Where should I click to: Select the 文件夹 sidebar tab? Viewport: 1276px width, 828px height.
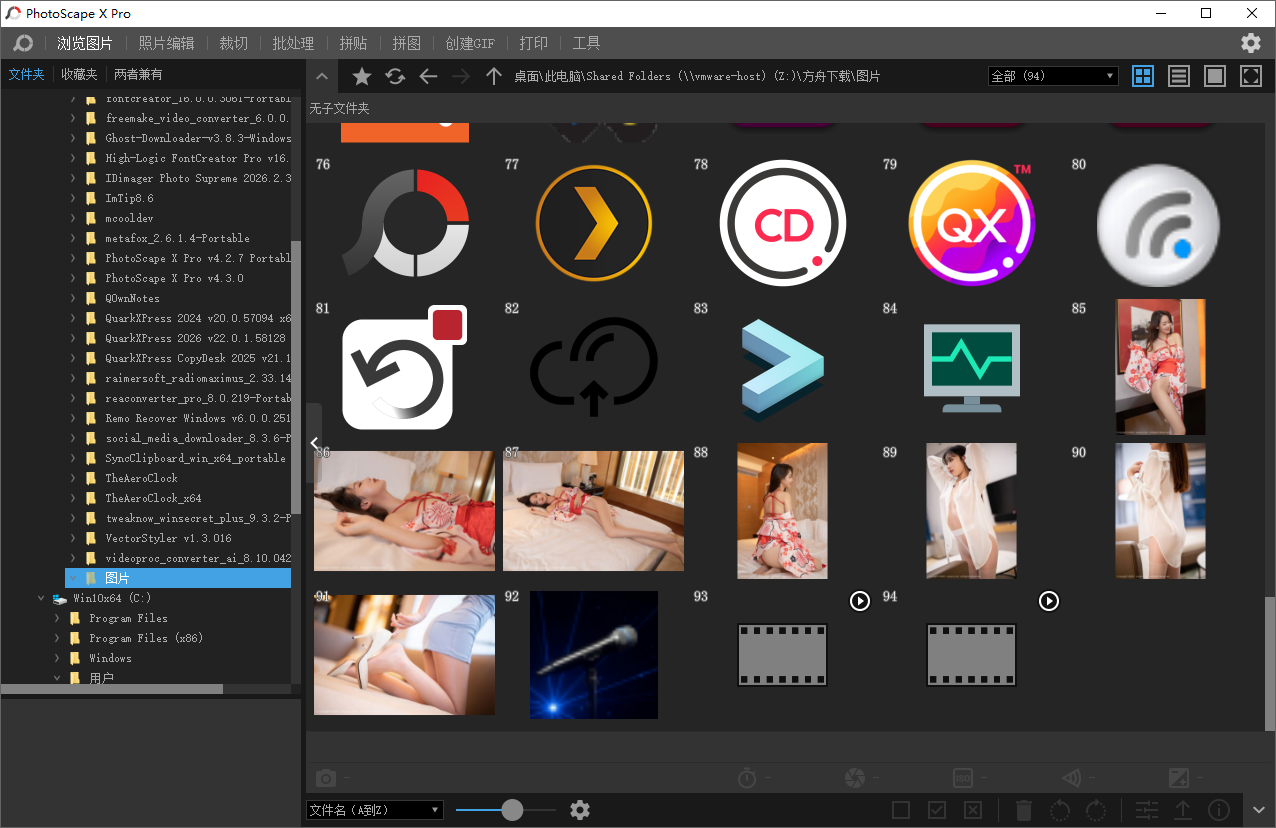(27, 74)
